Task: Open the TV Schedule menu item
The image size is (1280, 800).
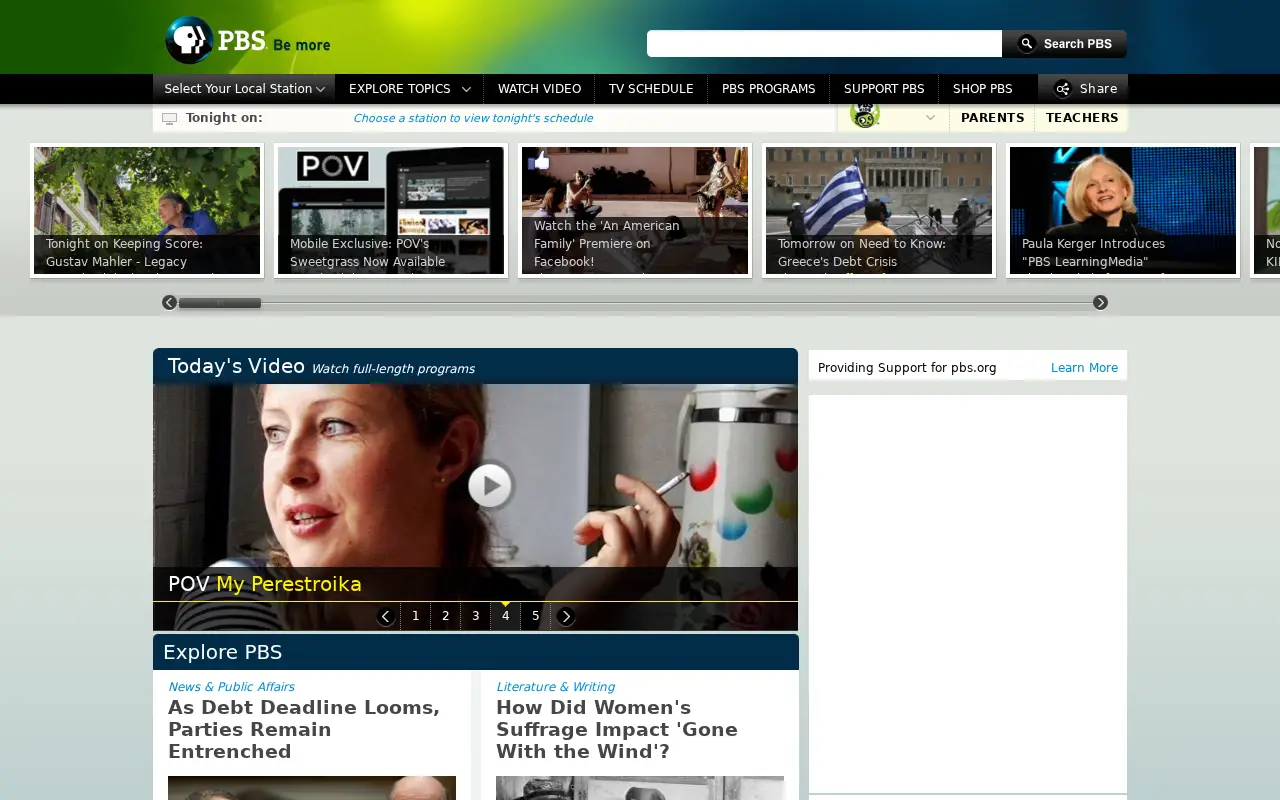Action: 651,88
